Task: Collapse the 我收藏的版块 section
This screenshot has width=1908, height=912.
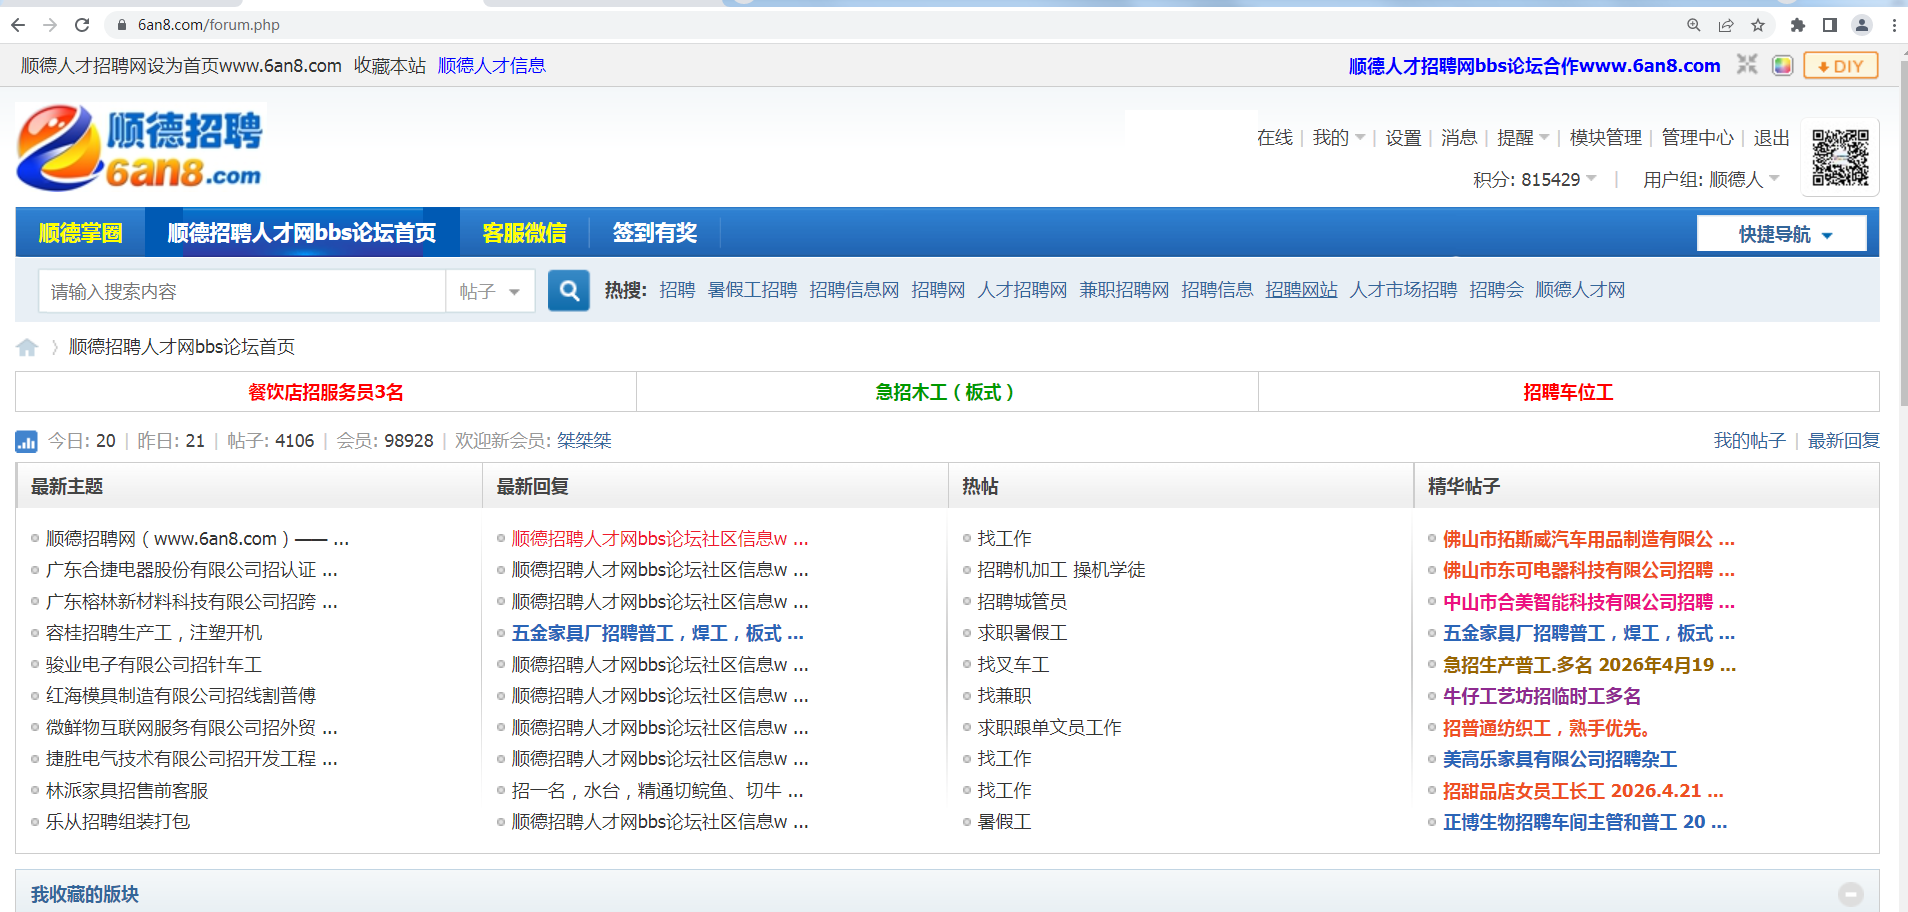Action: [x=1850, y=894]
